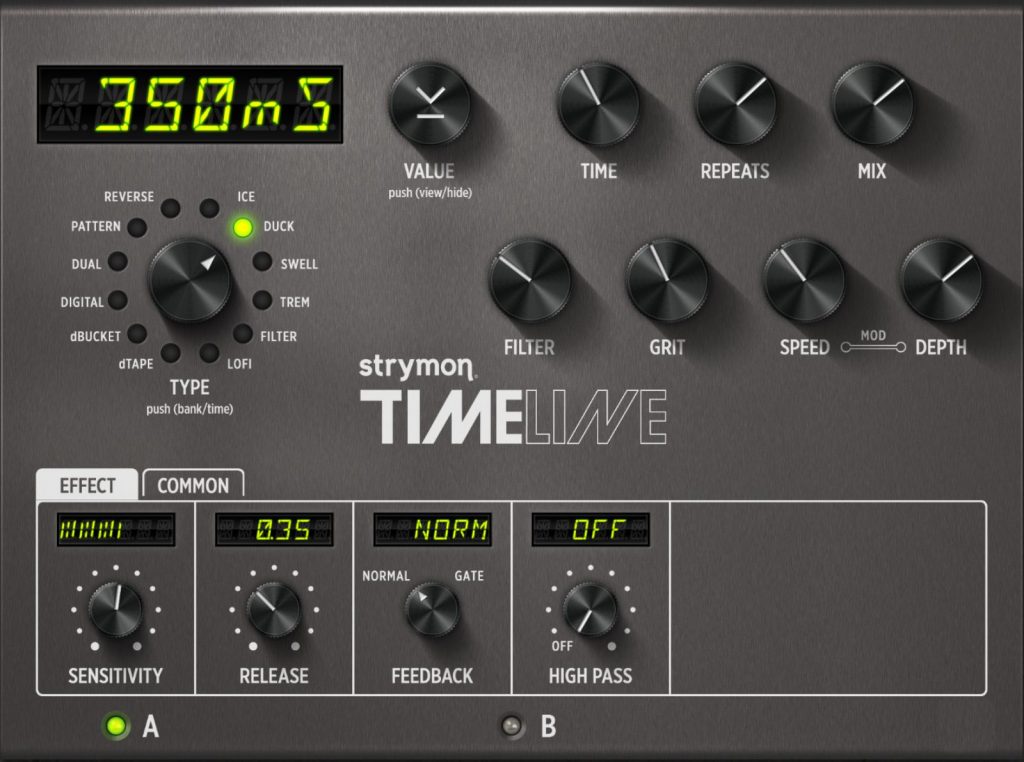Click the RELEASE knob
1024x762 pixels.
[x=274, y=609]
